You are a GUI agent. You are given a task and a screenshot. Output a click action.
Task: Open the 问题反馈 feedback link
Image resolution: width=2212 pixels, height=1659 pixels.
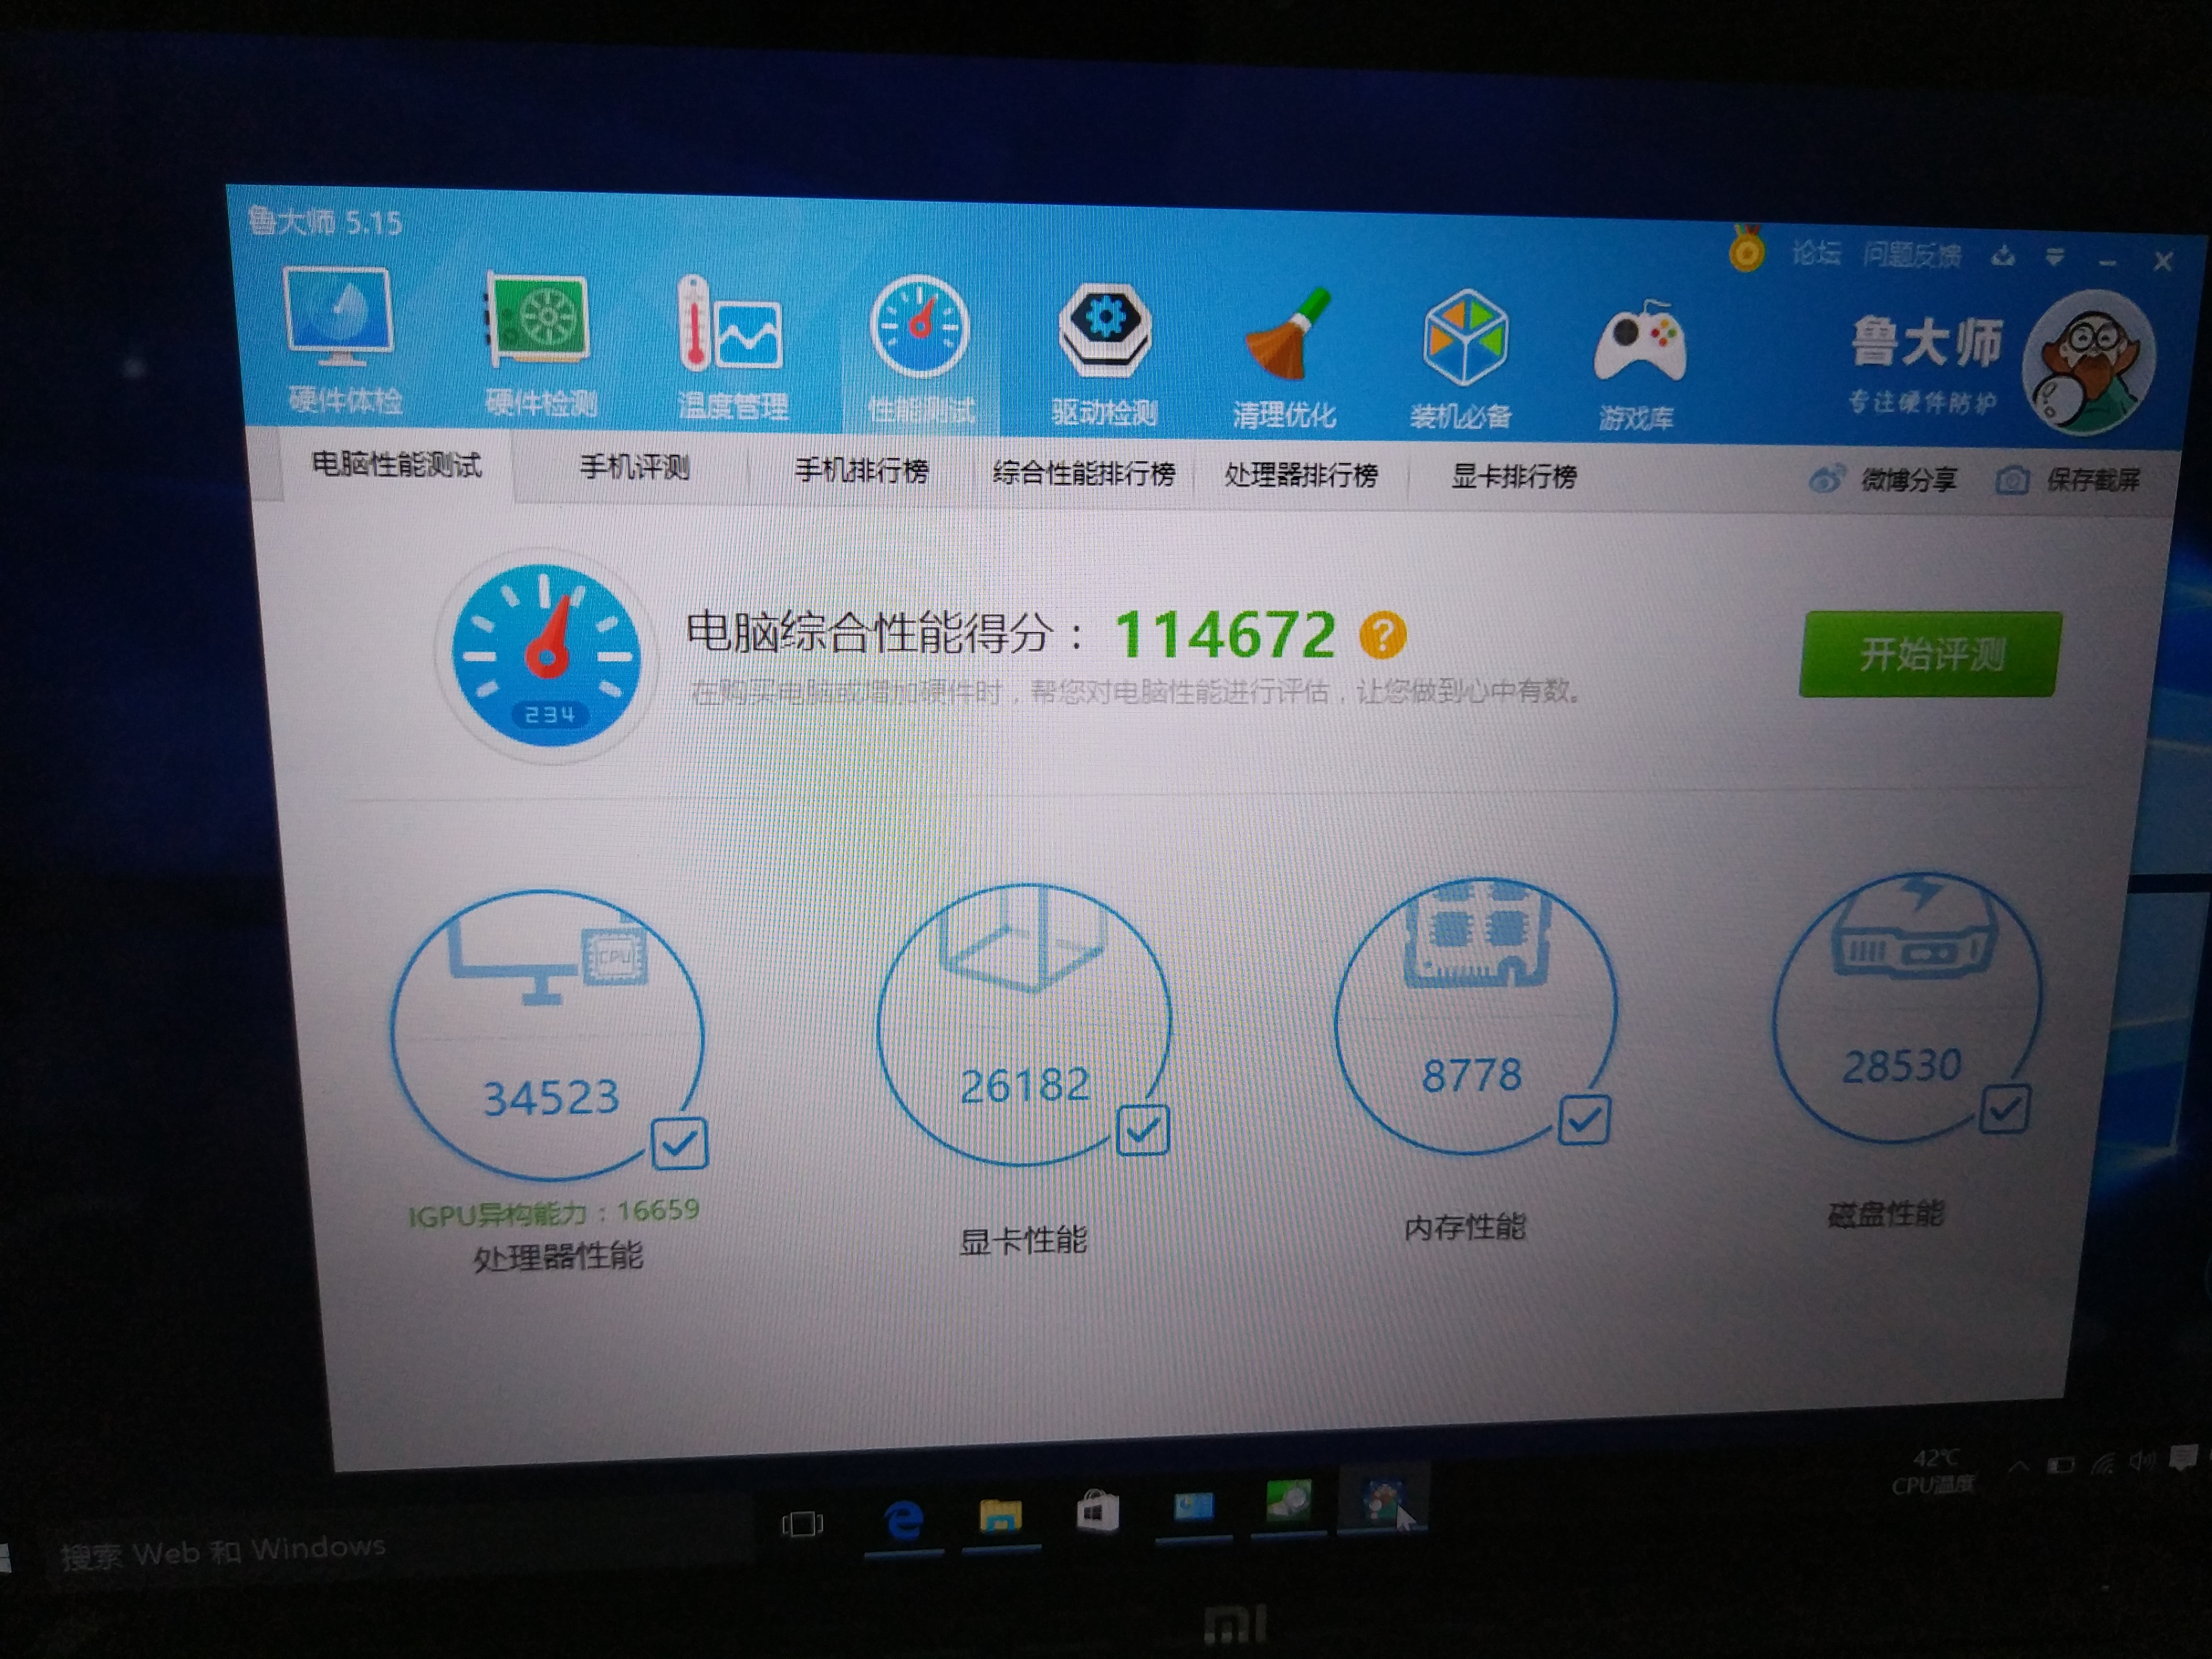pos(1911,255)
